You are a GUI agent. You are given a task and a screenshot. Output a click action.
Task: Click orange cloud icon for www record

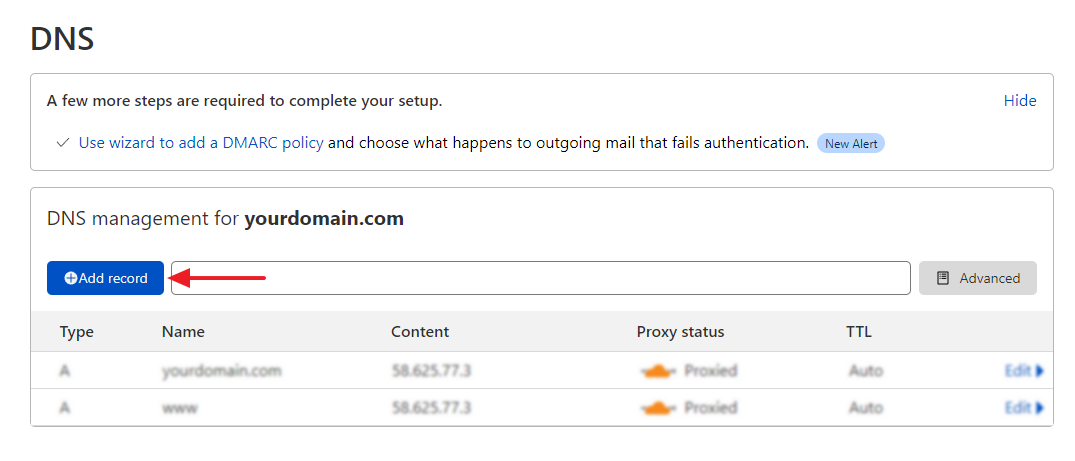659,407
